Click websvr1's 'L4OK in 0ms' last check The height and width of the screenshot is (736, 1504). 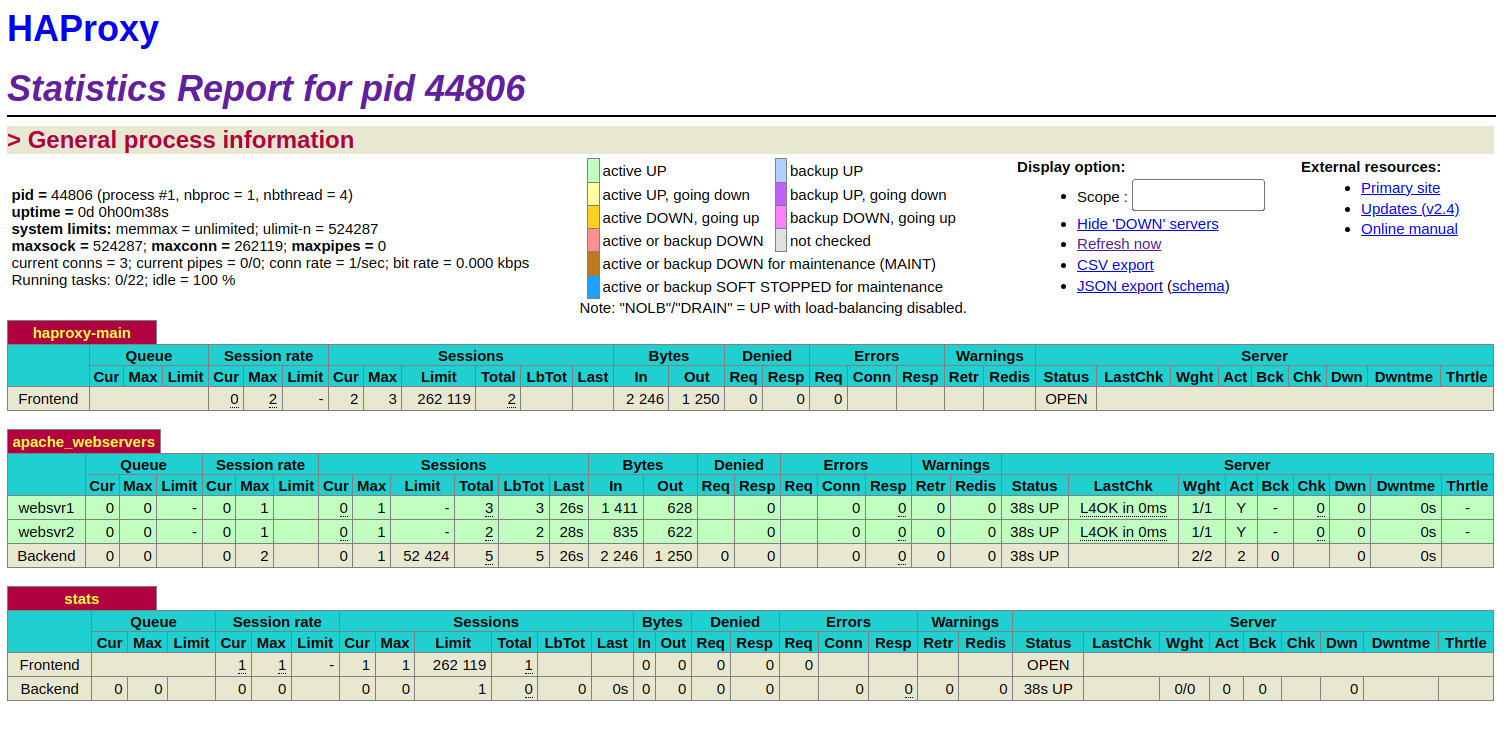pos(1123,508)
